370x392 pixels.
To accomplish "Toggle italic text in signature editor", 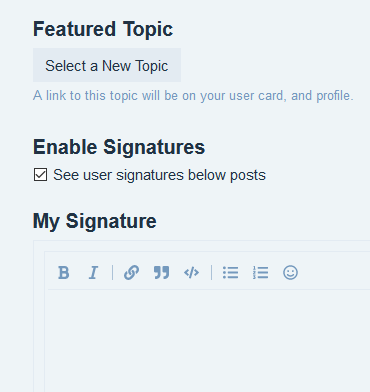I will (94, 273).
